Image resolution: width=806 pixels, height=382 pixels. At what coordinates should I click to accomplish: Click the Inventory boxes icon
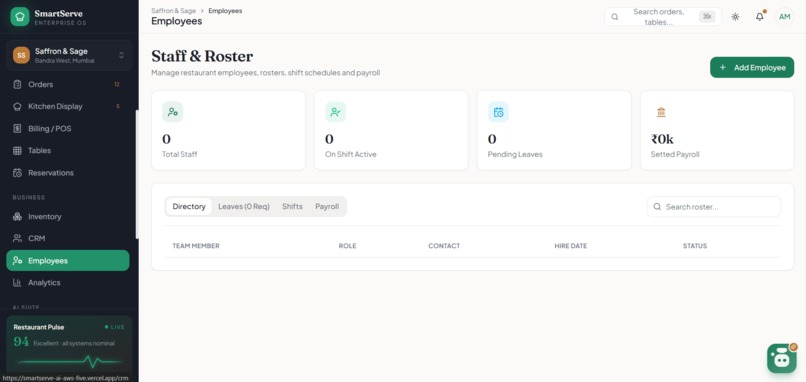coord(17,216)
